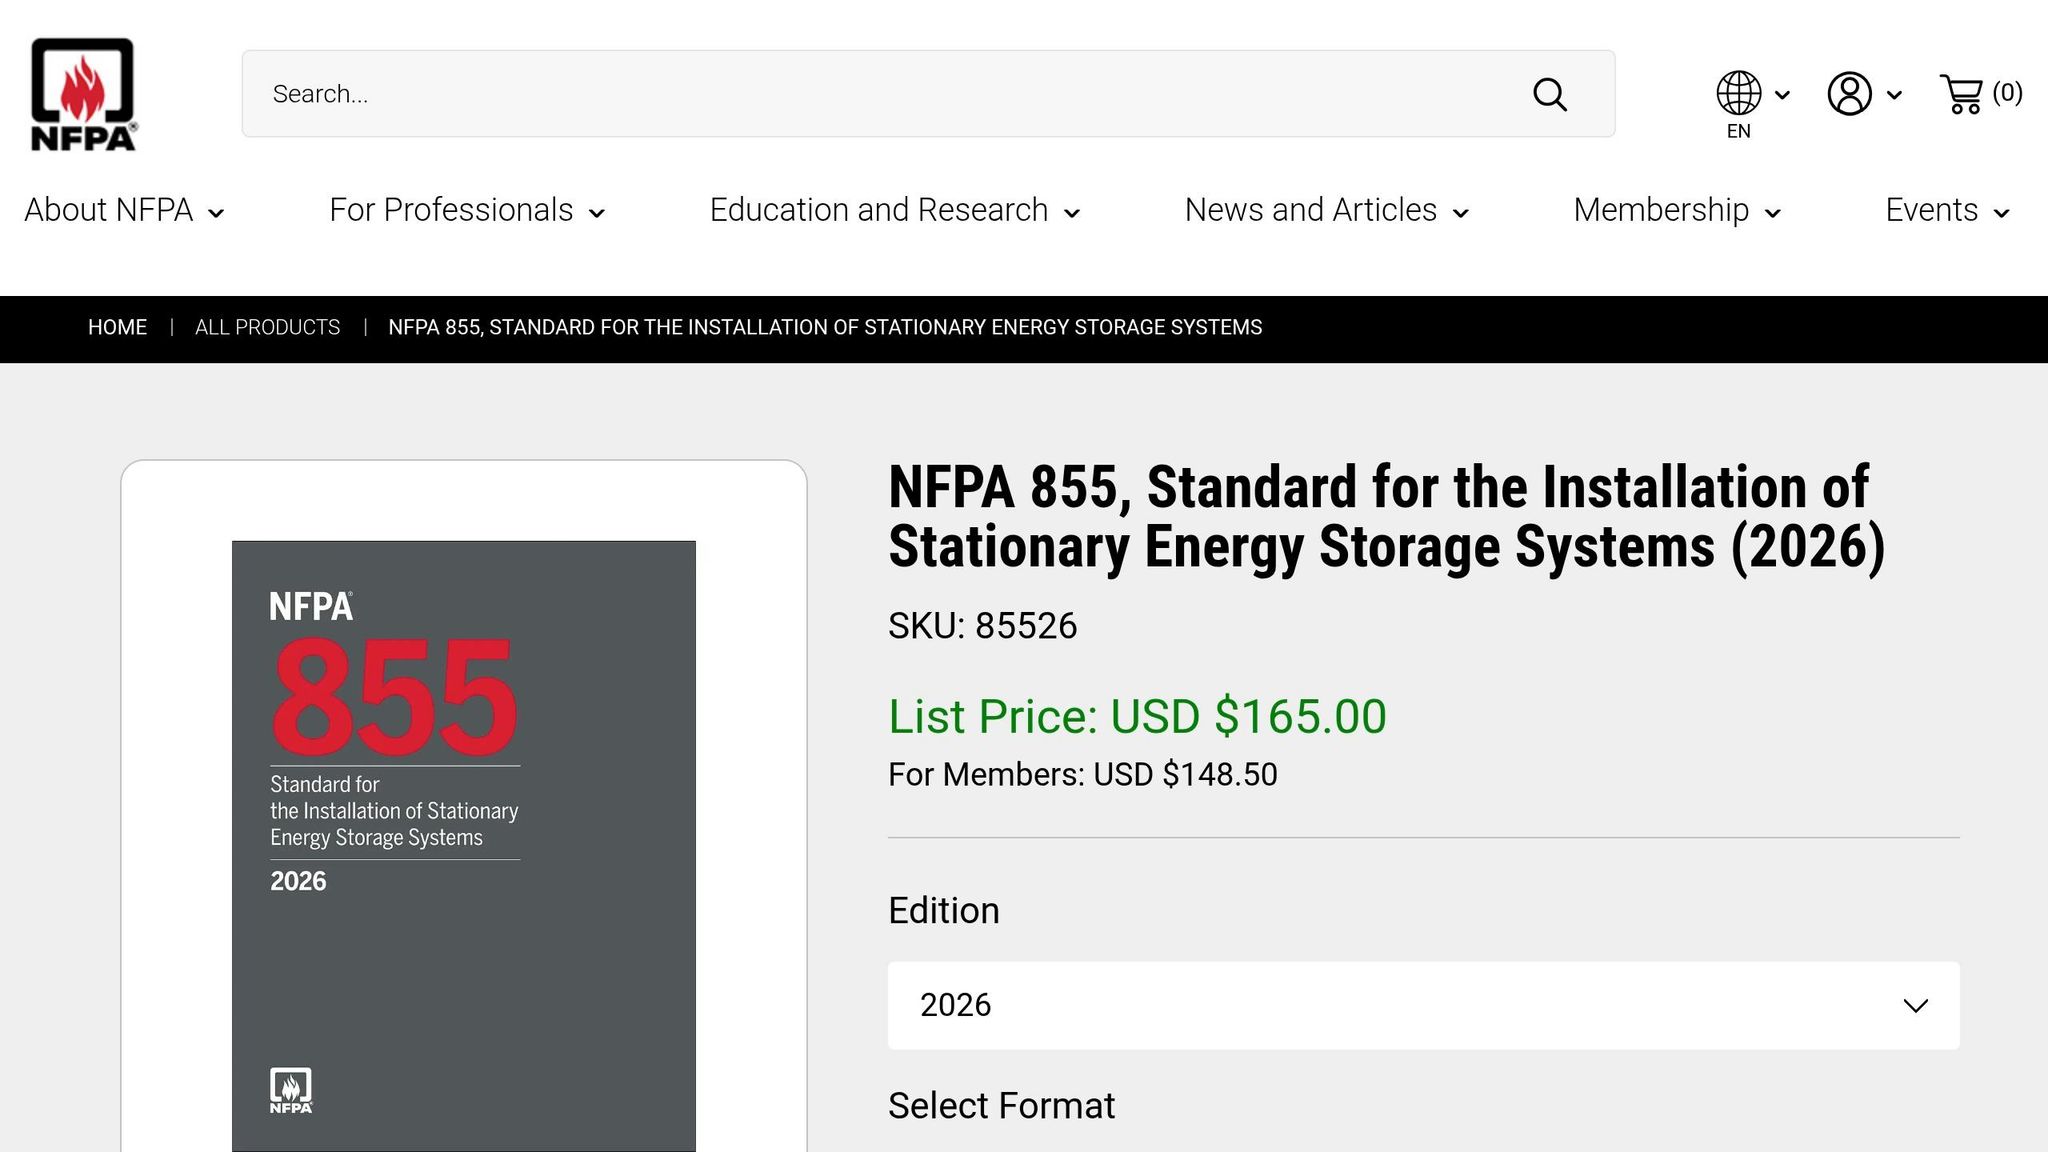The width and height of the screenshot is (2048, 1152).
Task: Open the globe language selector icon
Action: tap(1739, 93)
